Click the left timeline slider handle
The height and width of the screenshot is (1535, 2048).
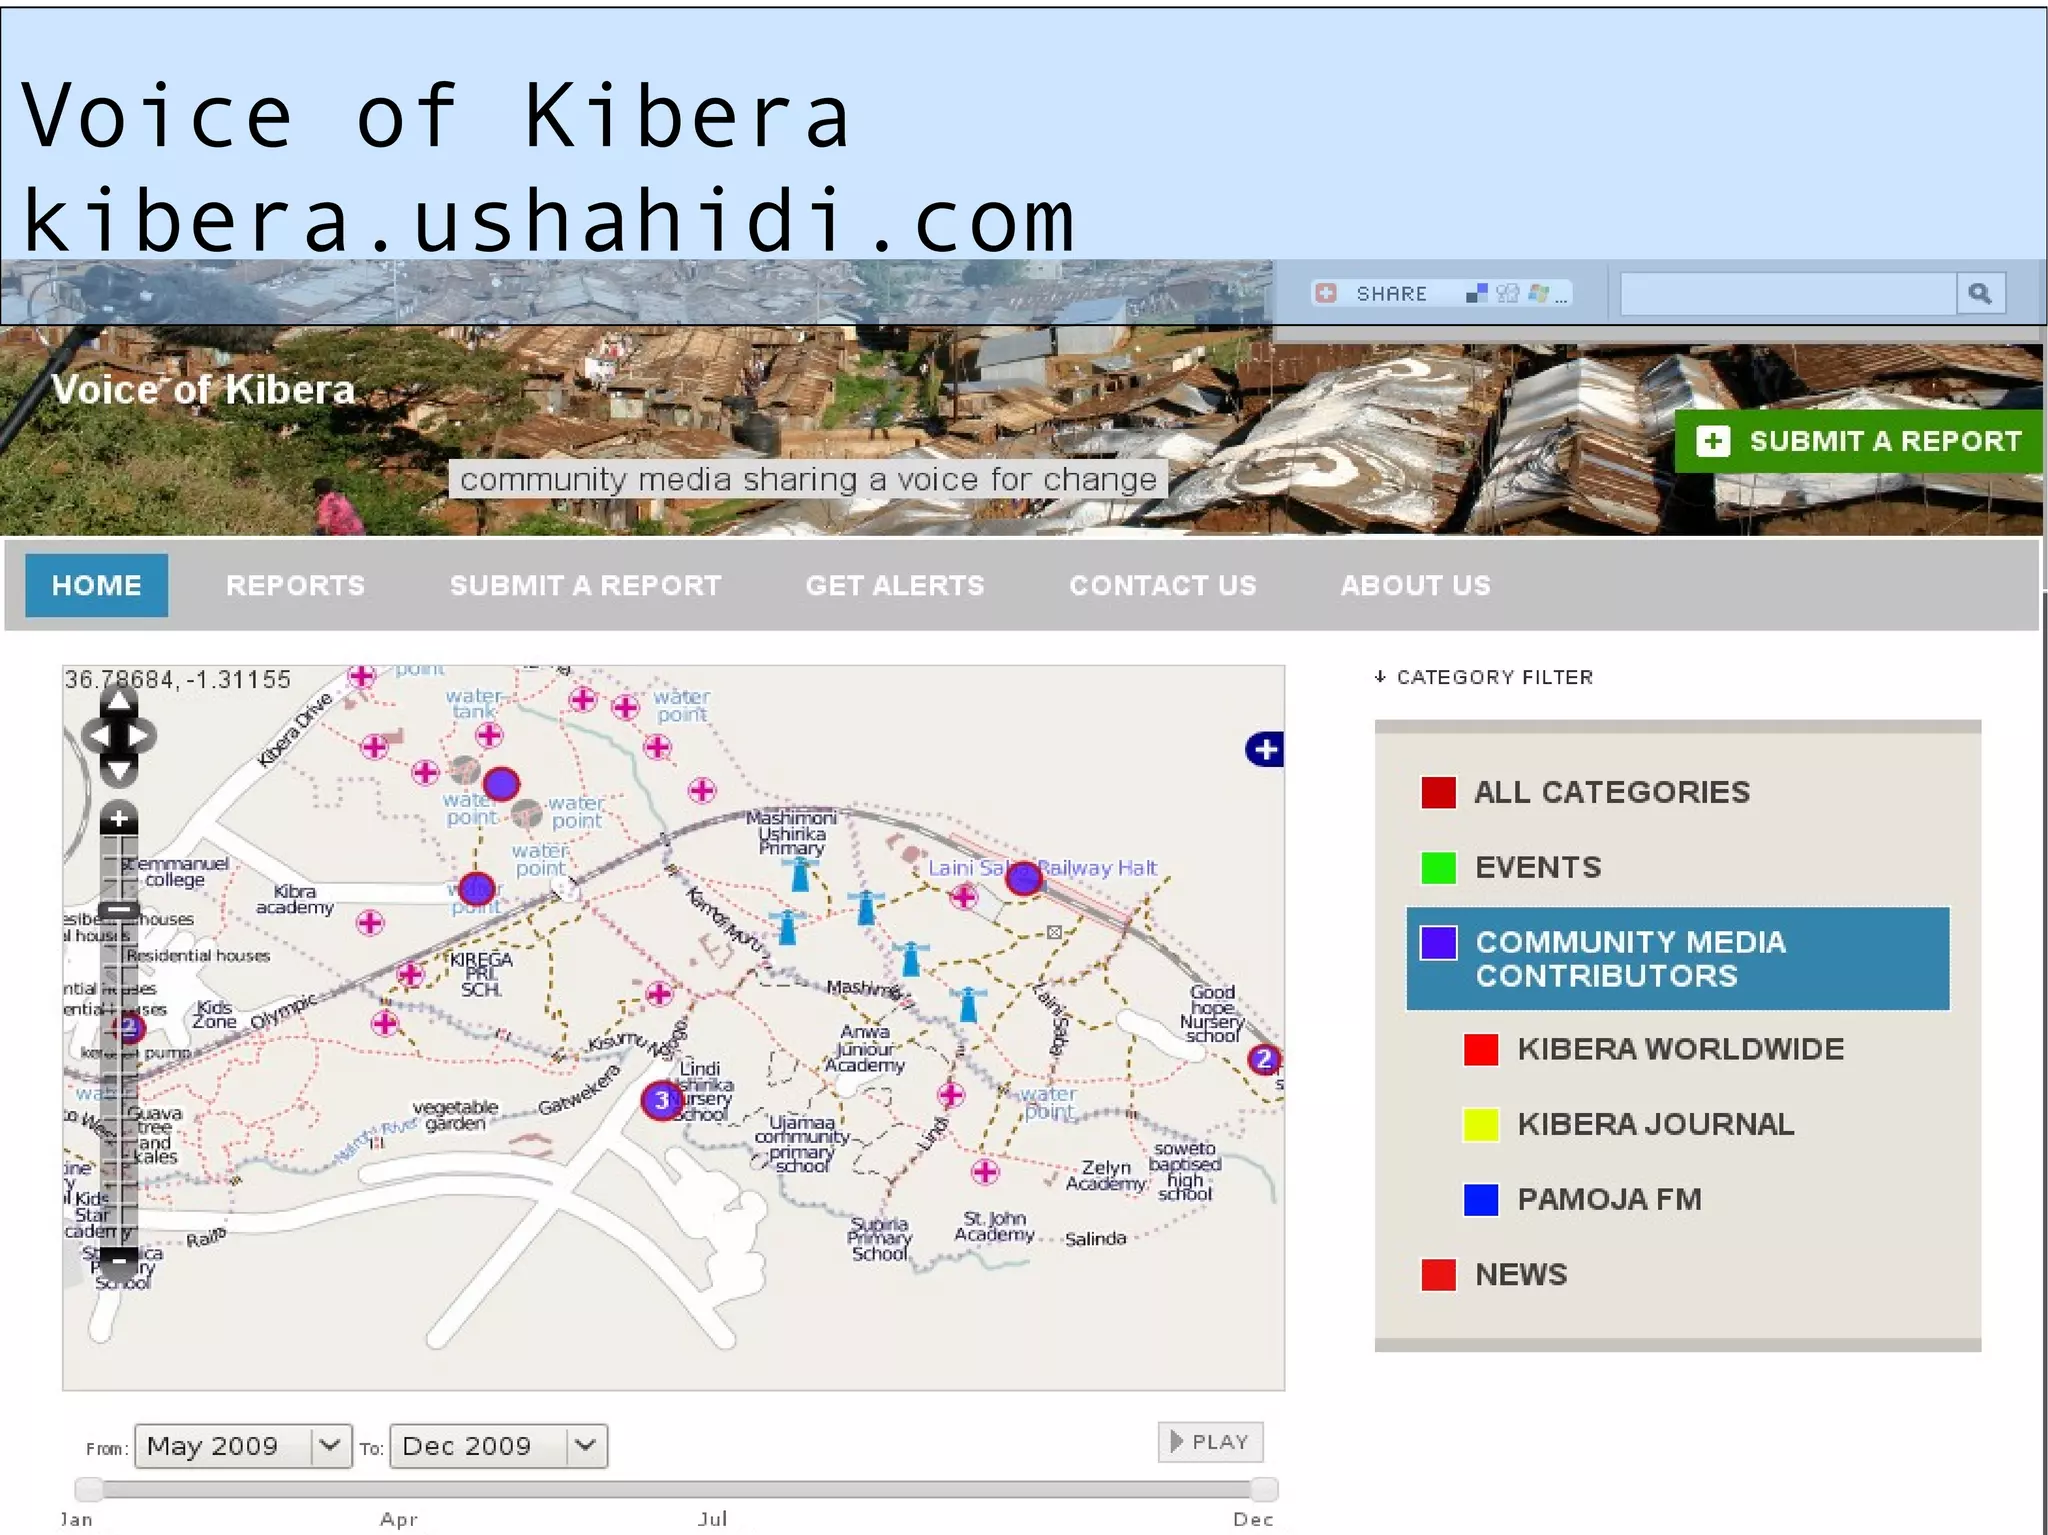tap(89, 1489)
